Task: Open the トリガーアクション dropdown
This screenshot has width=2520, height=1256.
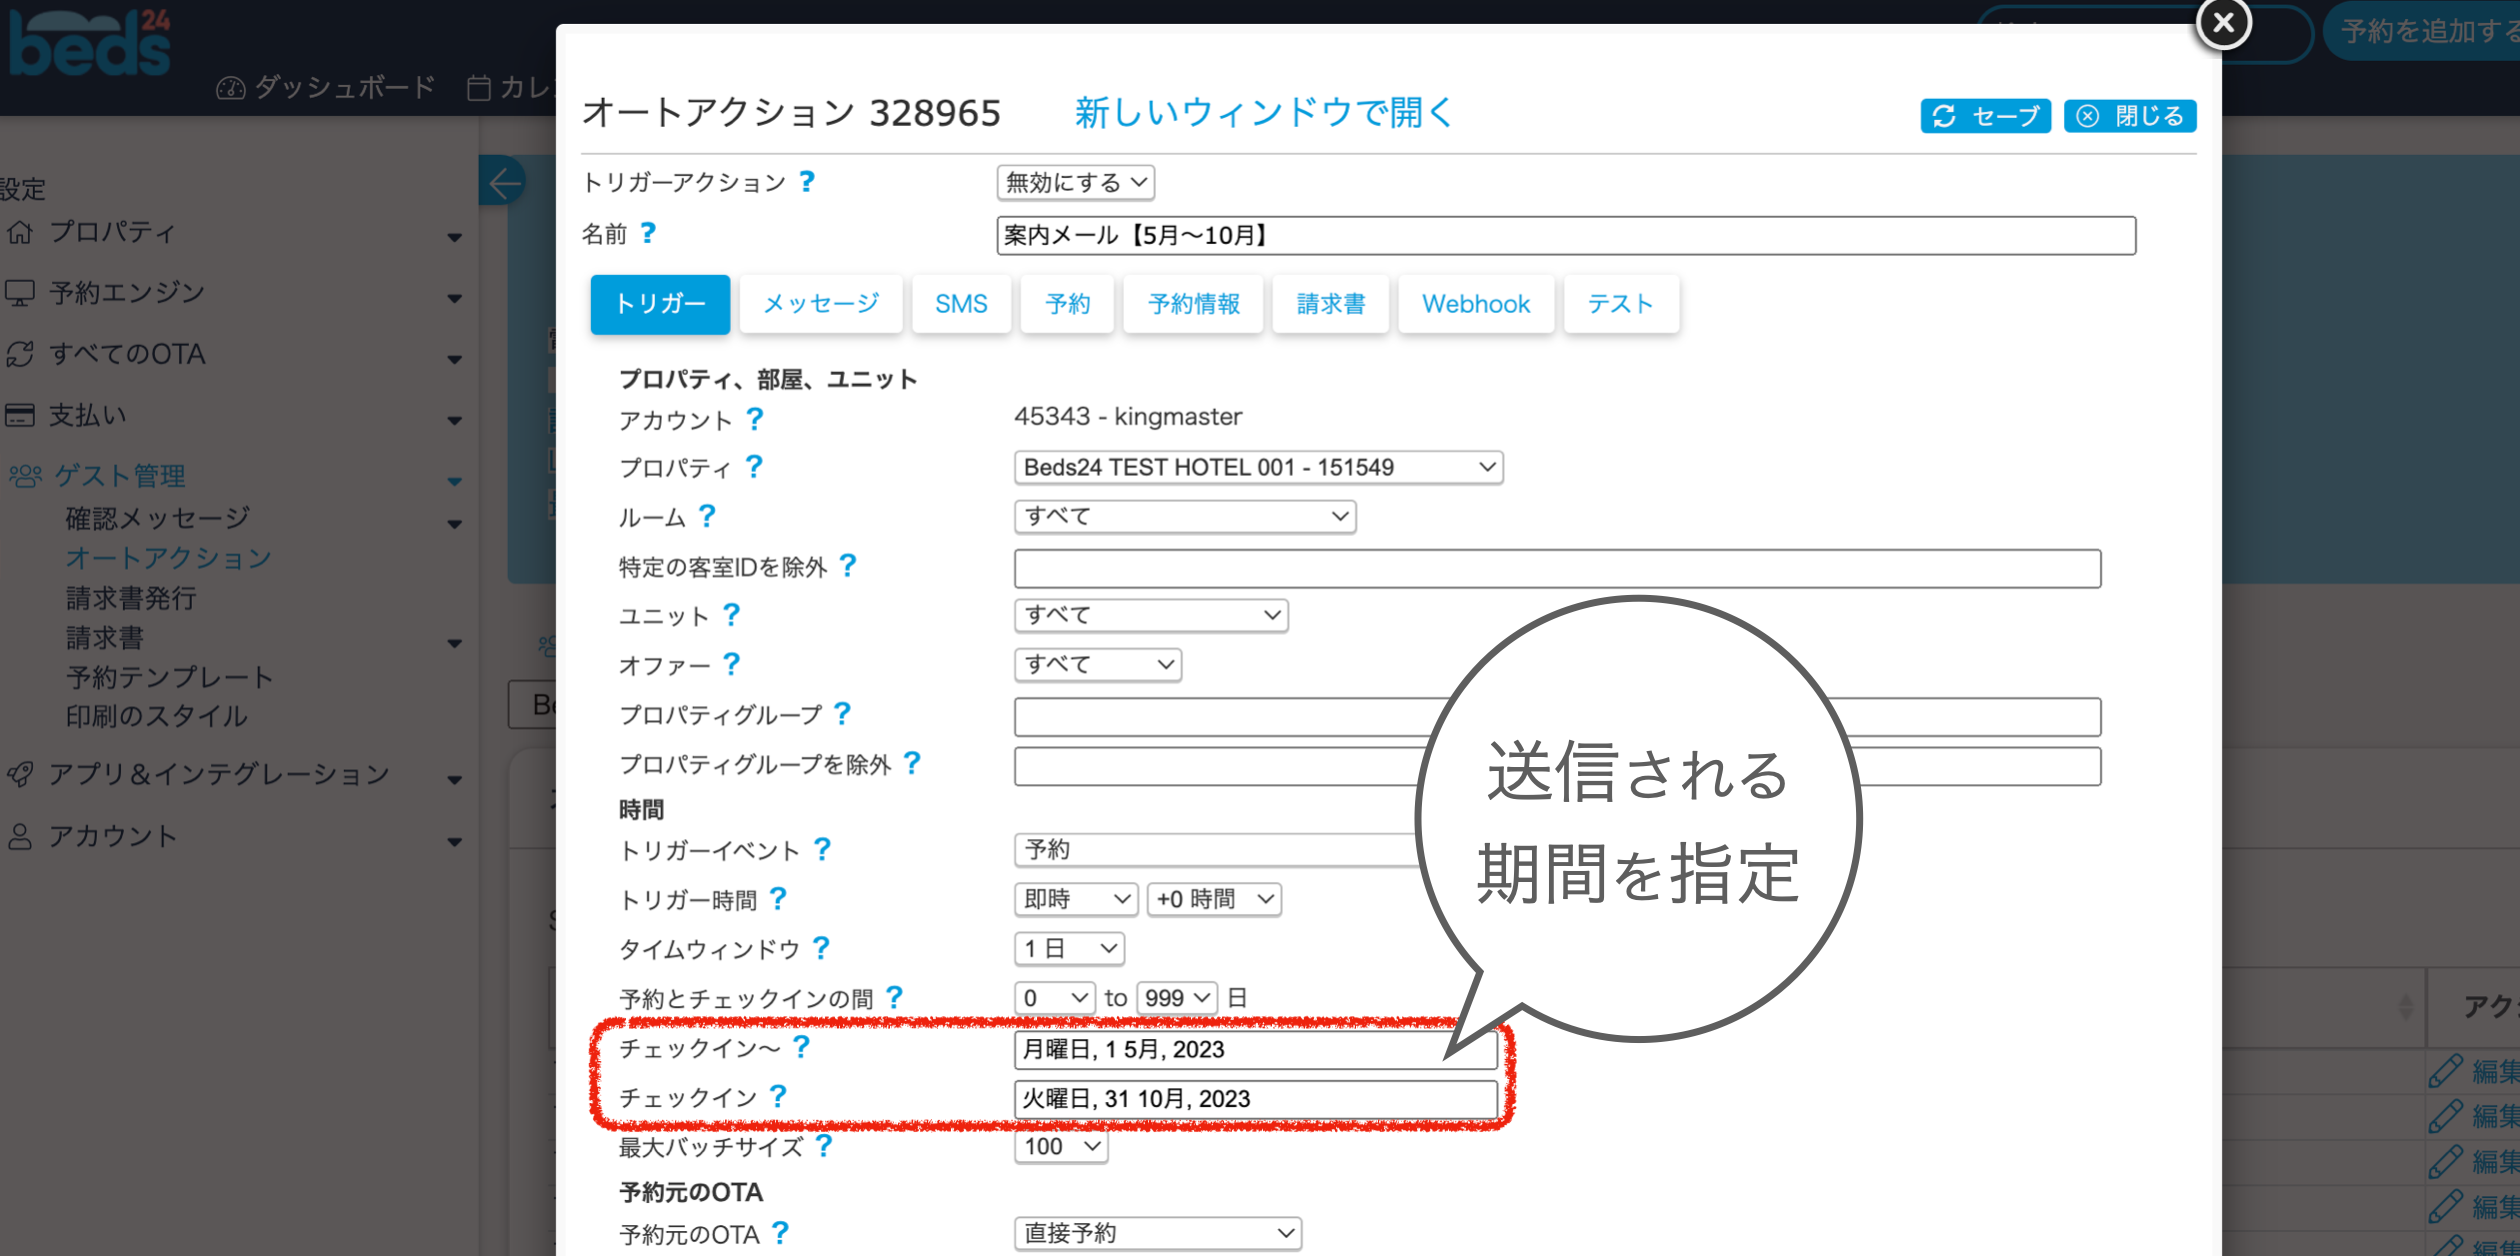Action: click(1075, 182)
